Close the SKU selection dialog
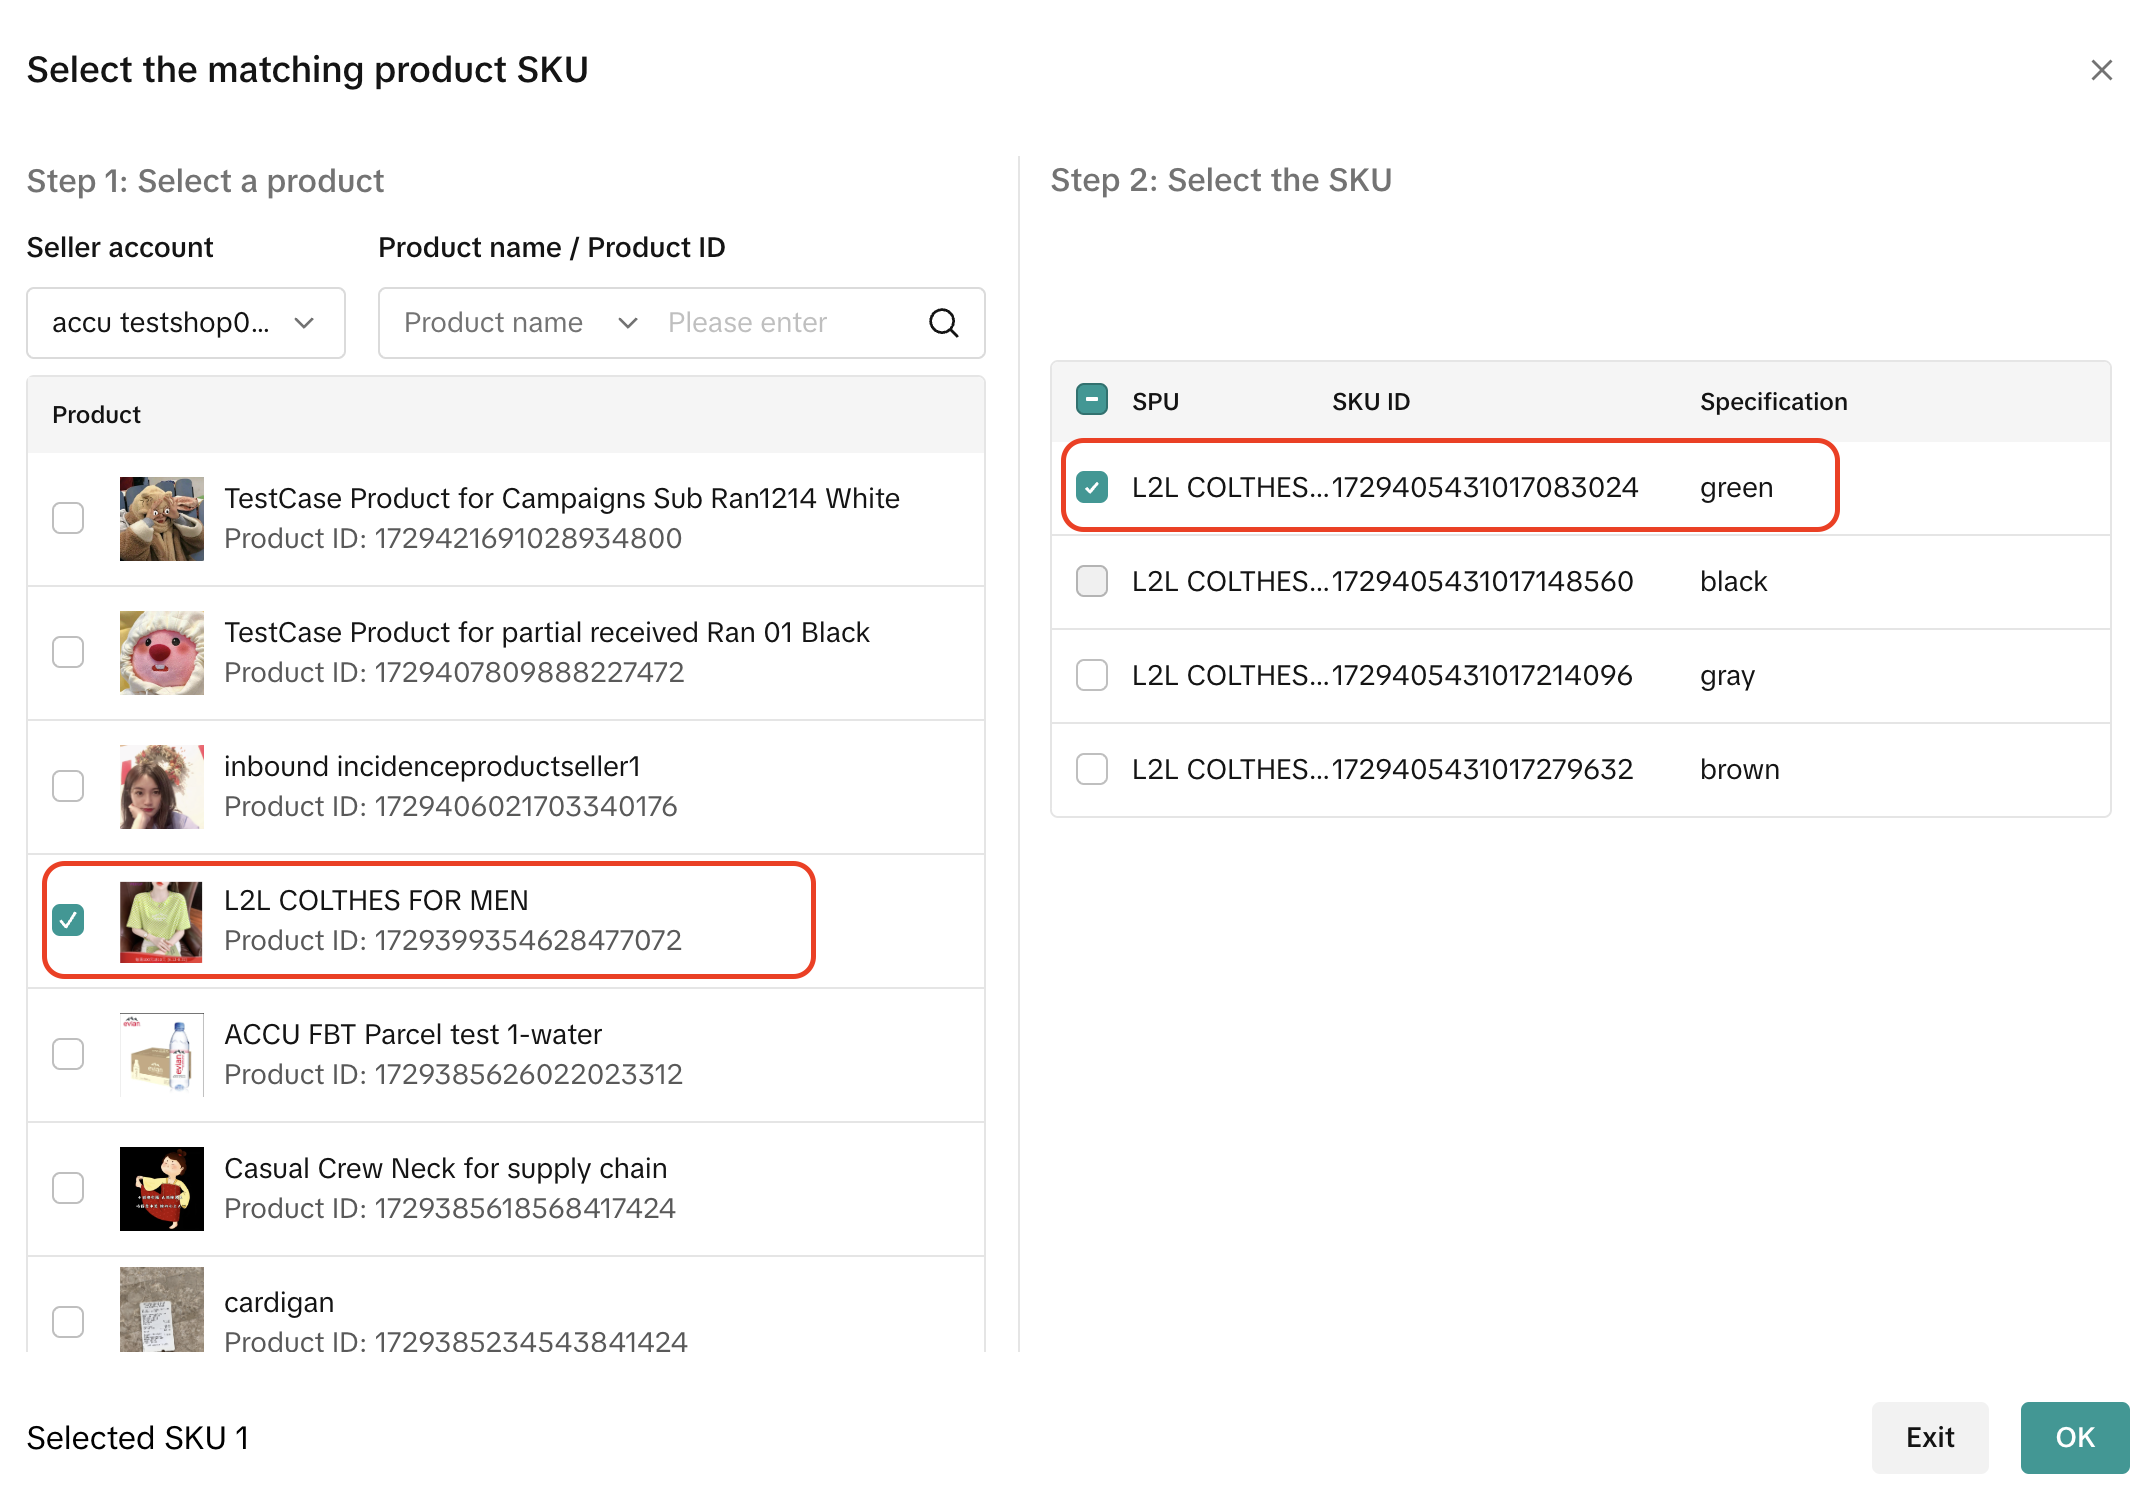The width and height of the screenshot is (2140, 1504). pyautogui.click(x=2101, y=70)
